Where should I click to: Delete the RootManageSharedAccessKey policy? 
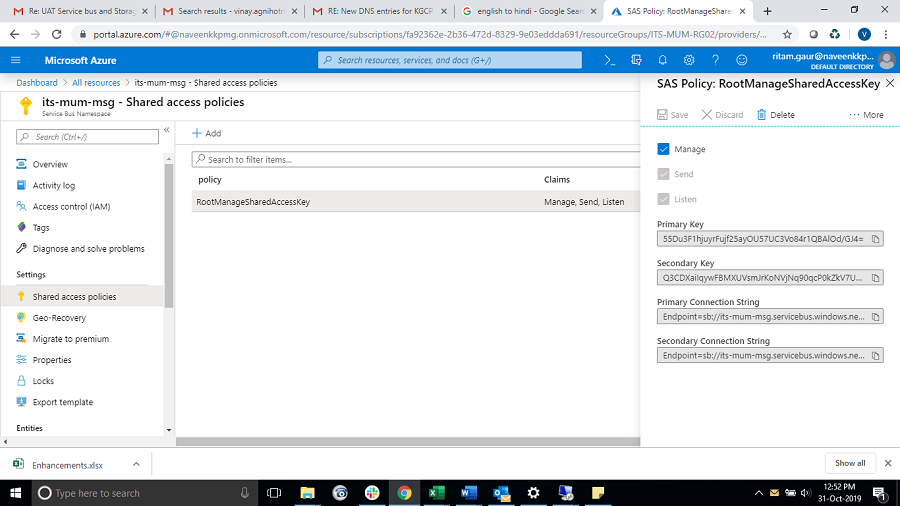coord(775,115)
